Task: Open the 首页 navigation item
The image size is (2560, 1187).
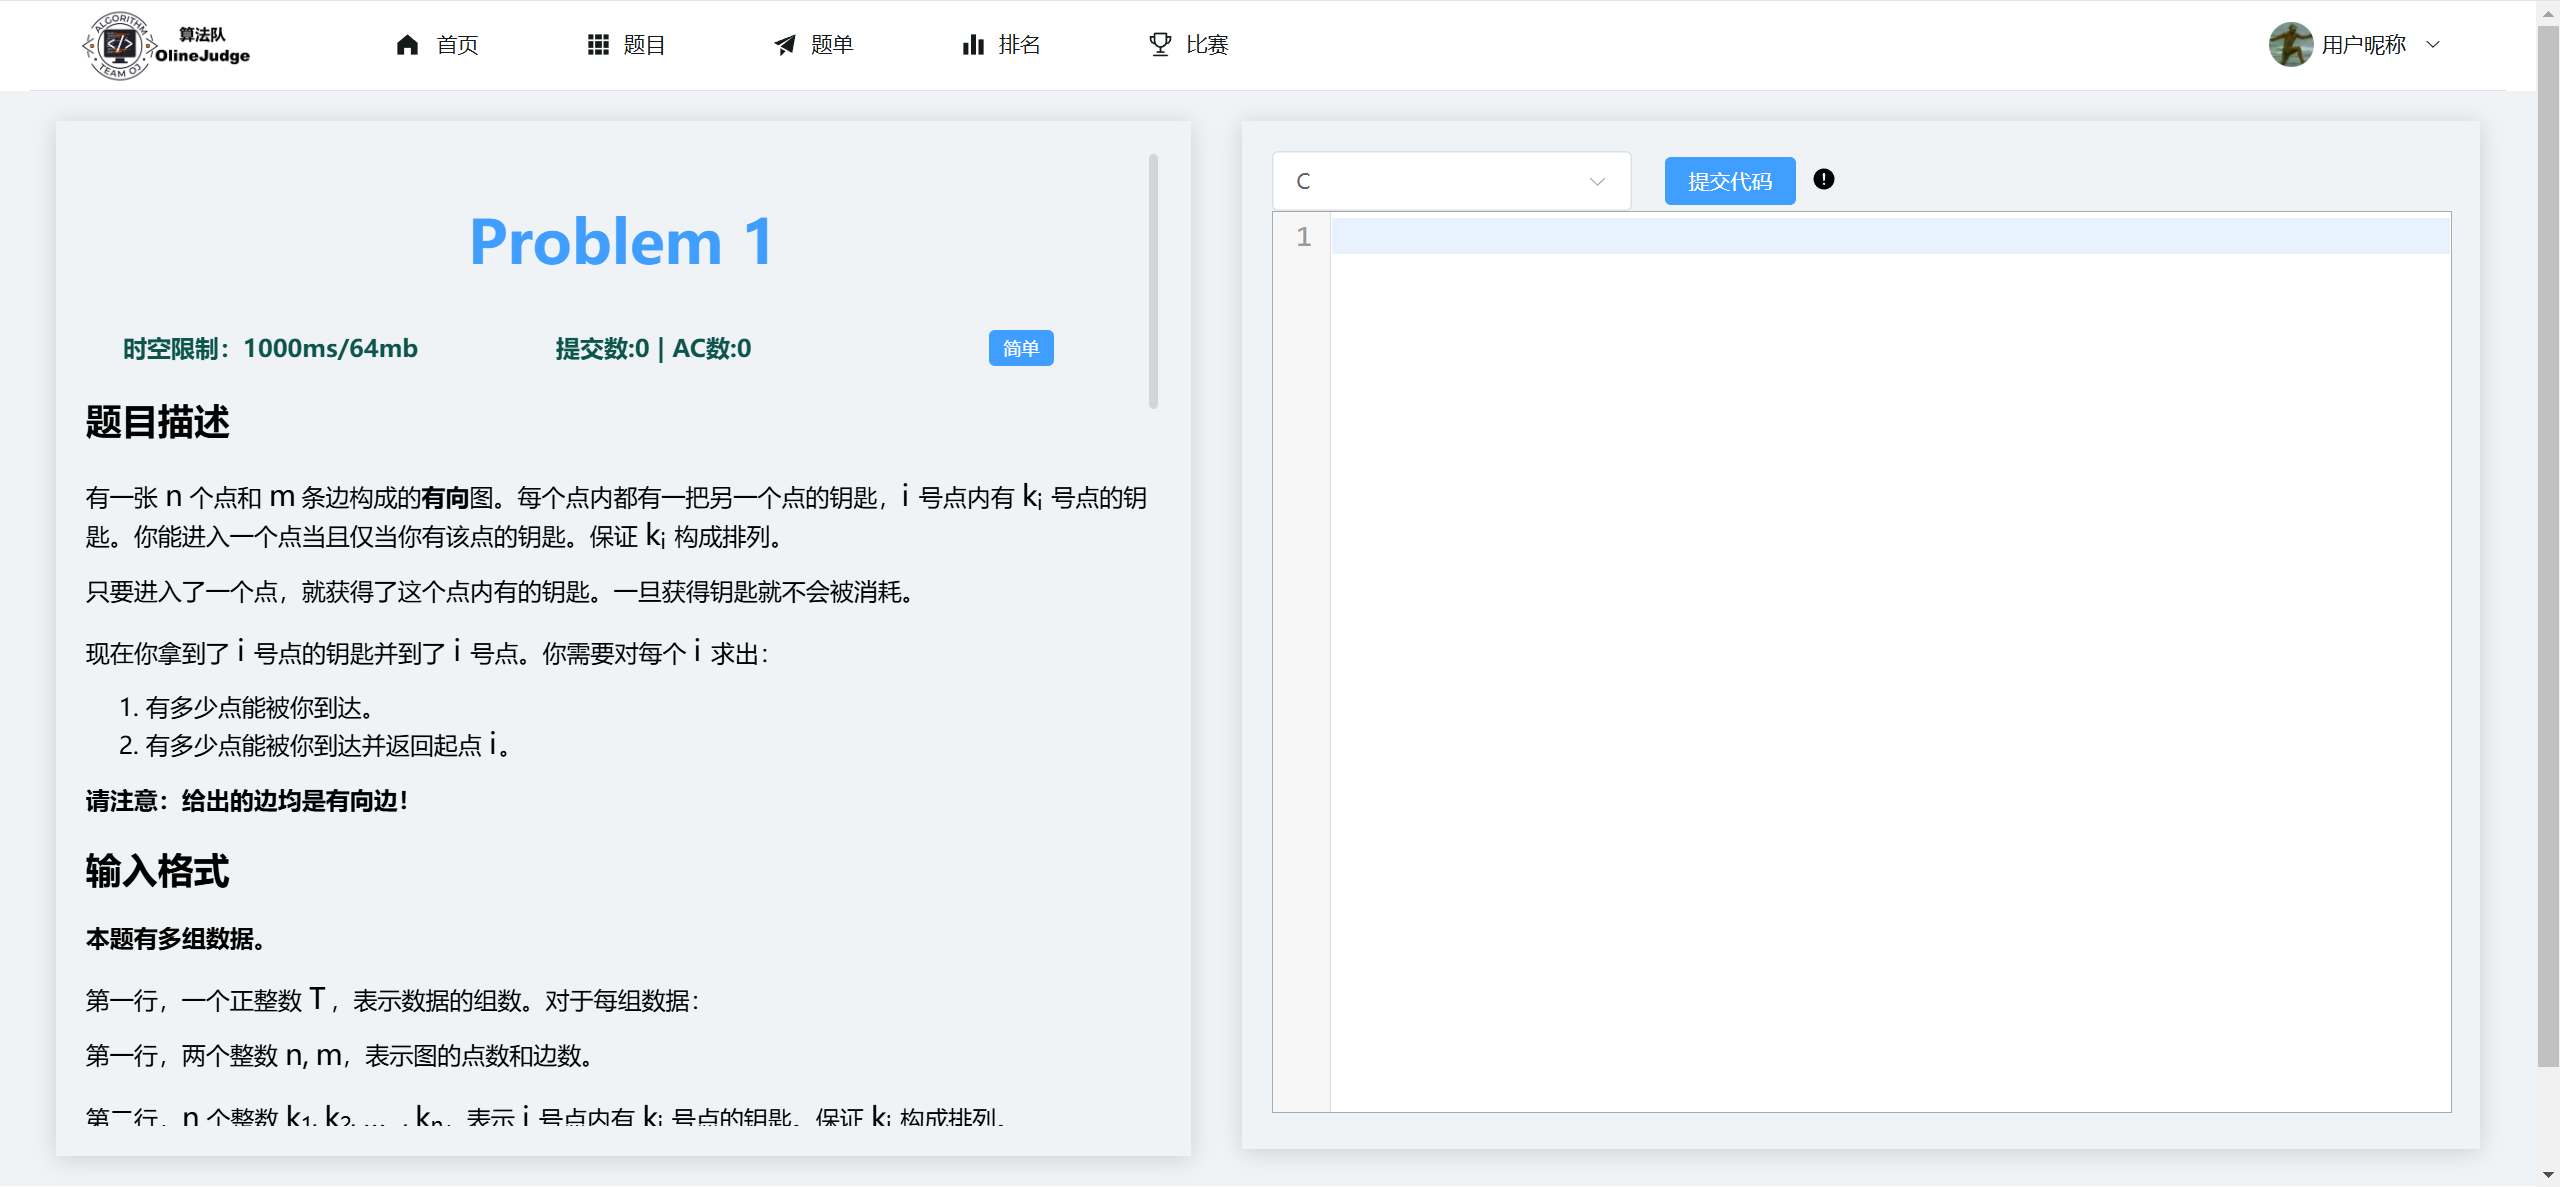Action: (438, 45)
